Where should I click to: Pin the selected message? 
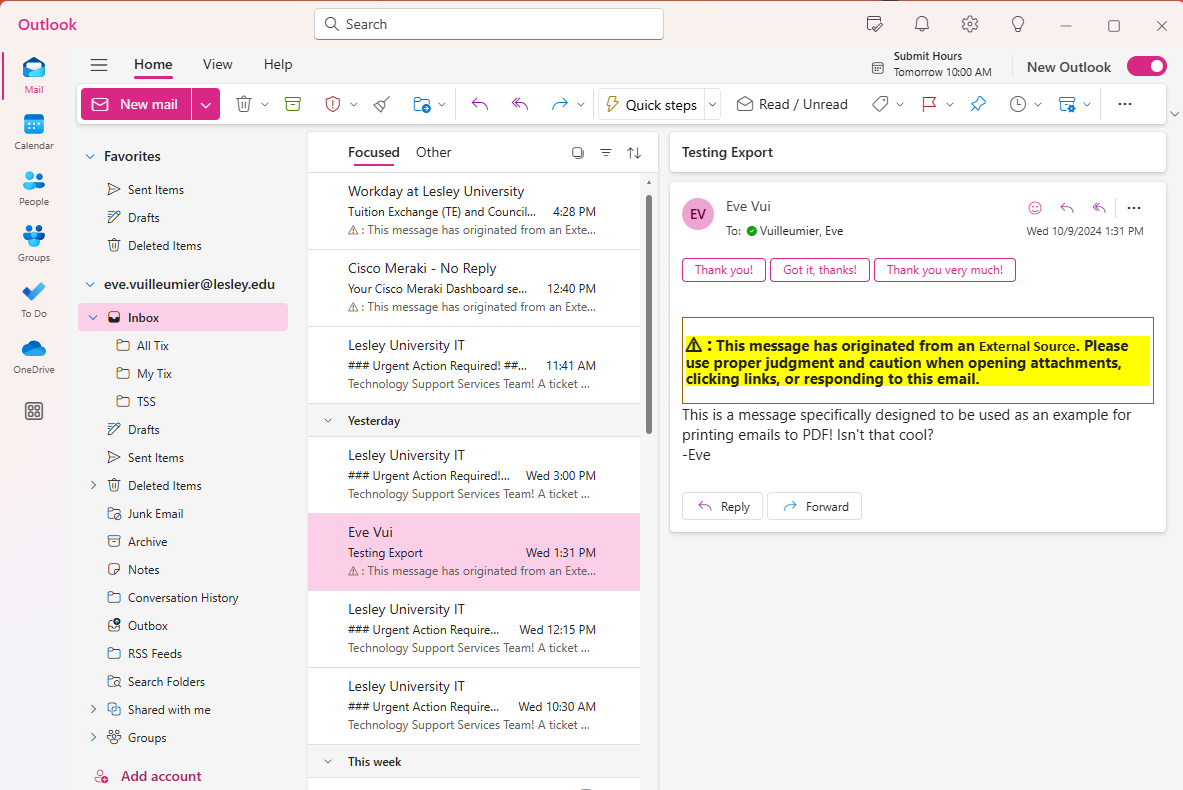click(x=978, y=104)
